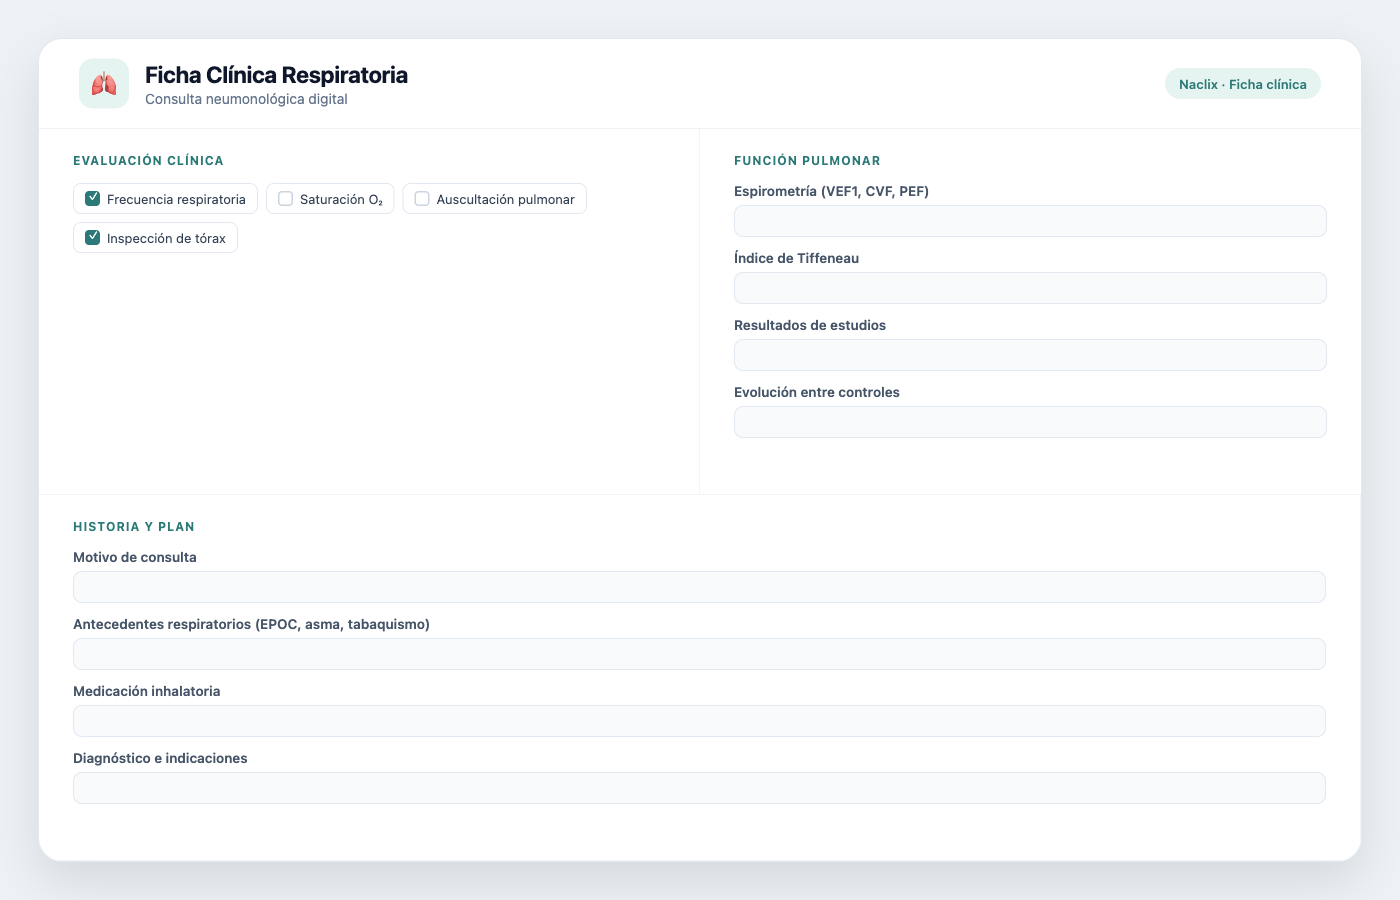Select the Resultados de estudios field
1400x900 pixels.
click(x=1030, y=355)
